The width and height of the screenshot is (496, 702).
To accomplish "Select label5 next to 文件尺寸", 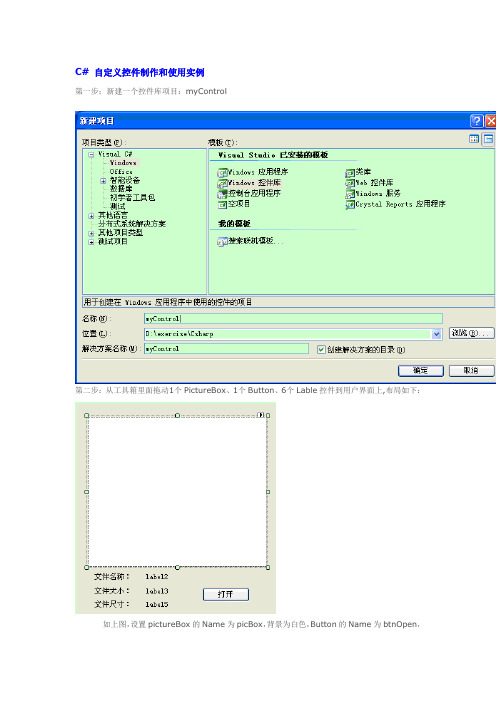I will [157, 604].
